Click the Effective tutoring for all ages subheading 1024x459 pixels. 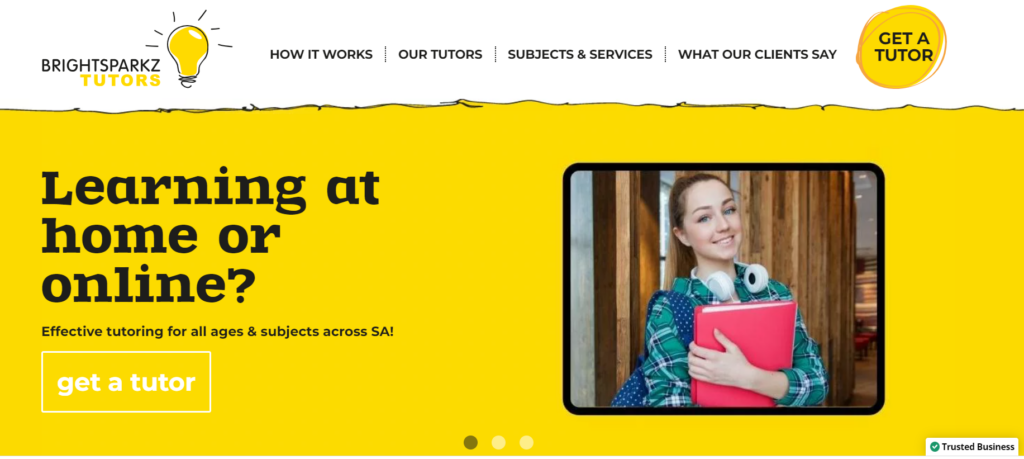coord(217,331)
